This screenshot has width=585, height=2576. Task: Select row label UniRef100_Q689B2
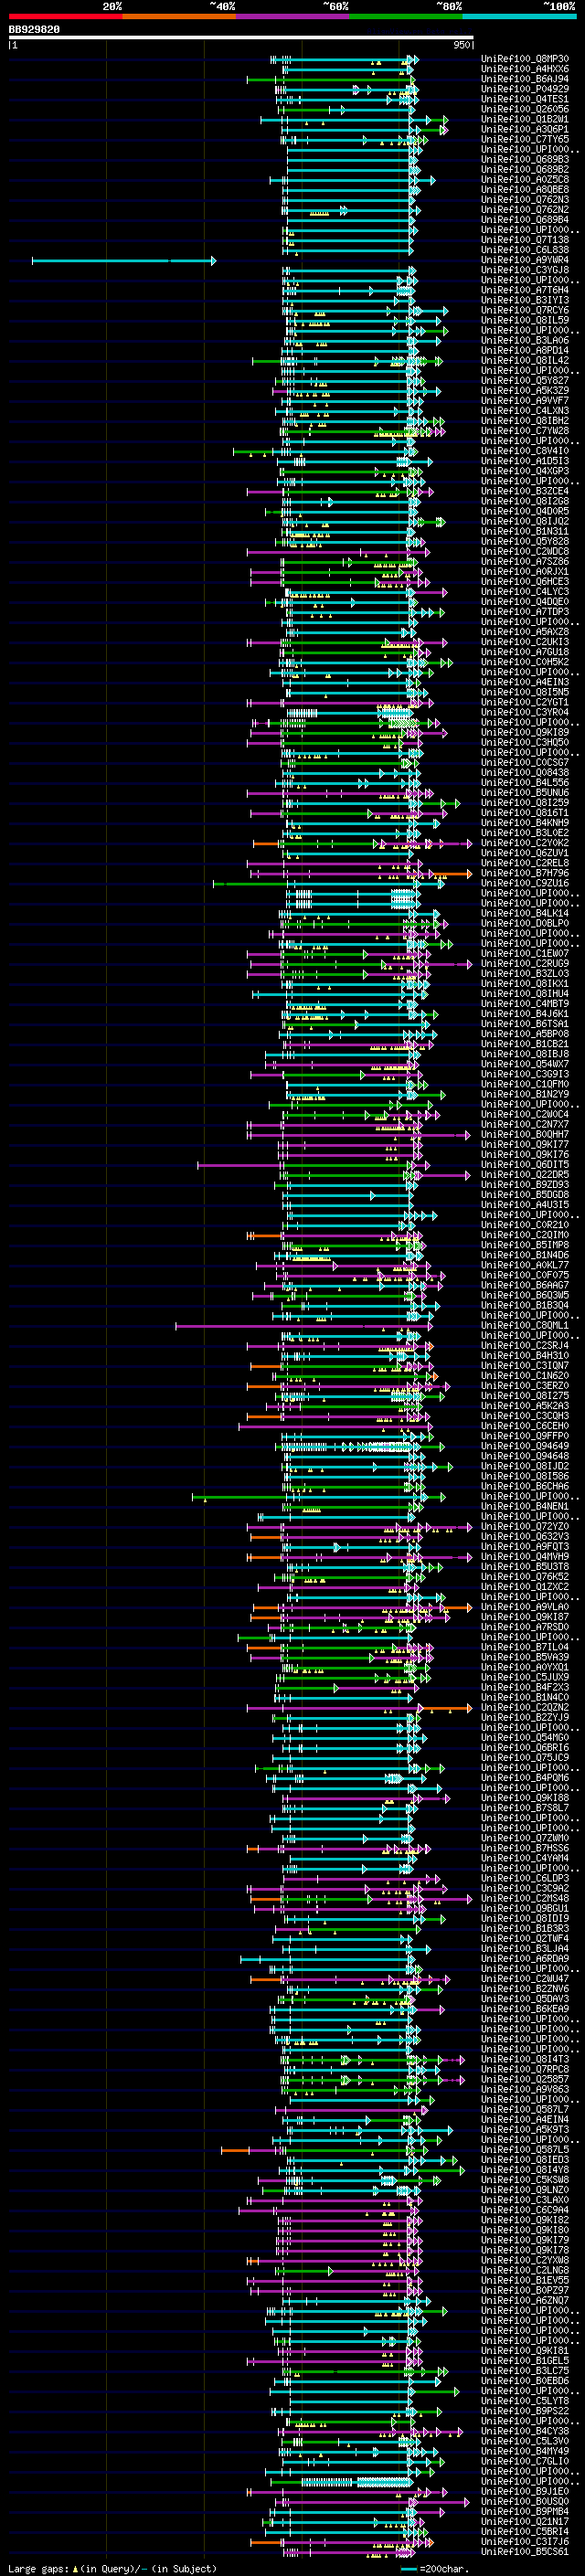(x=525, y=169)
